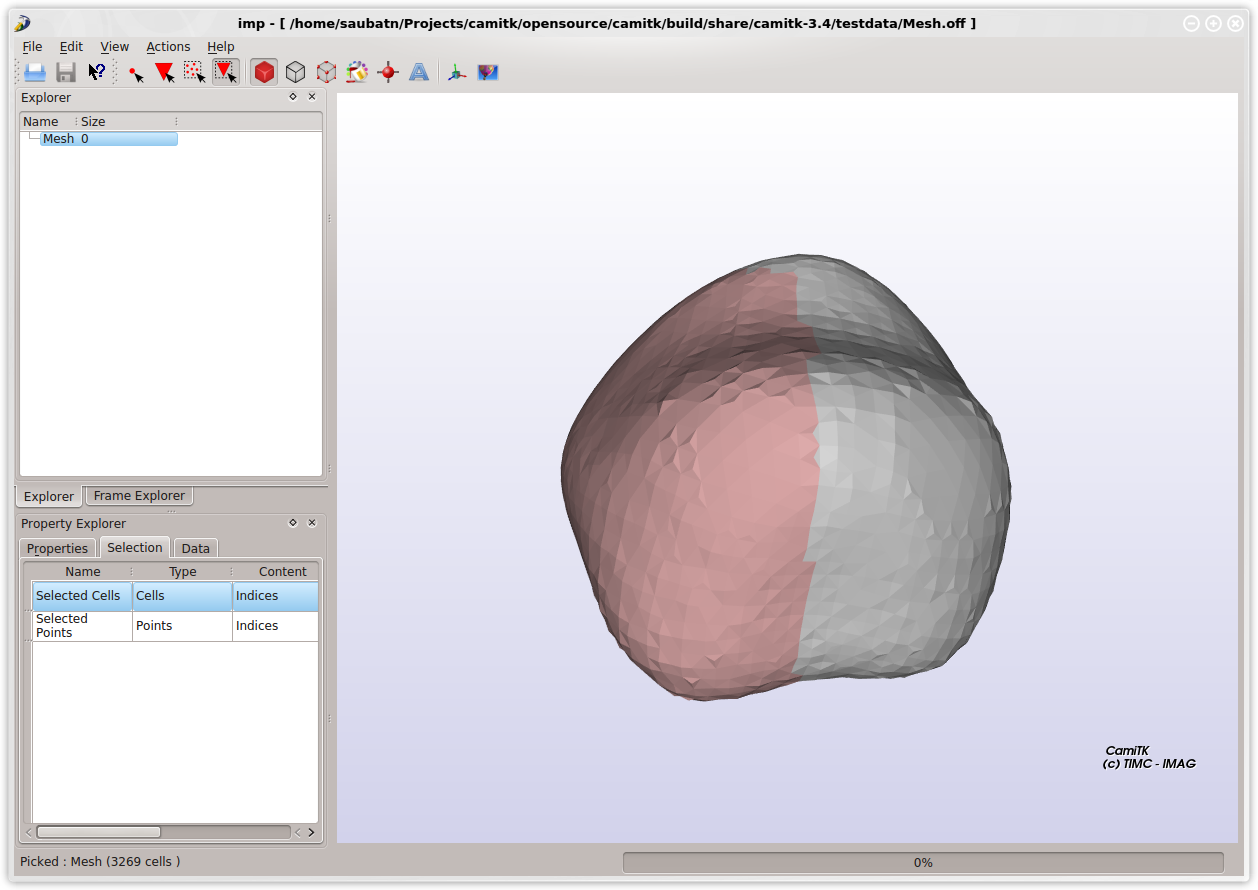Switch to the Properties tab
Screen dimensions: 1258x890
click(x=57, y=548)
